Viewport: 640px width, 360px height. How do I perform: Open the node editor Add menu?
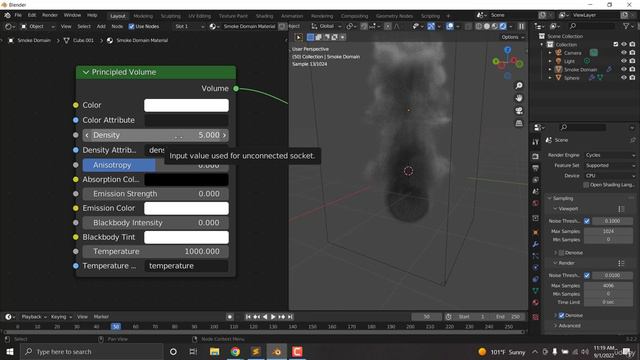(x=101, y=26)
